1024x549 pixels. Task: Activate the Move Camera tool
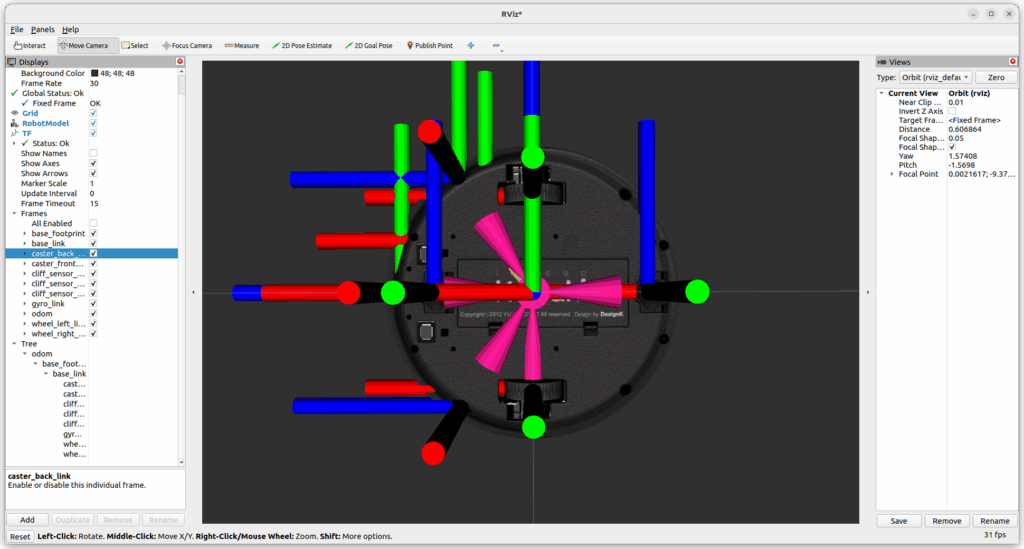click(x=83, y=45)
